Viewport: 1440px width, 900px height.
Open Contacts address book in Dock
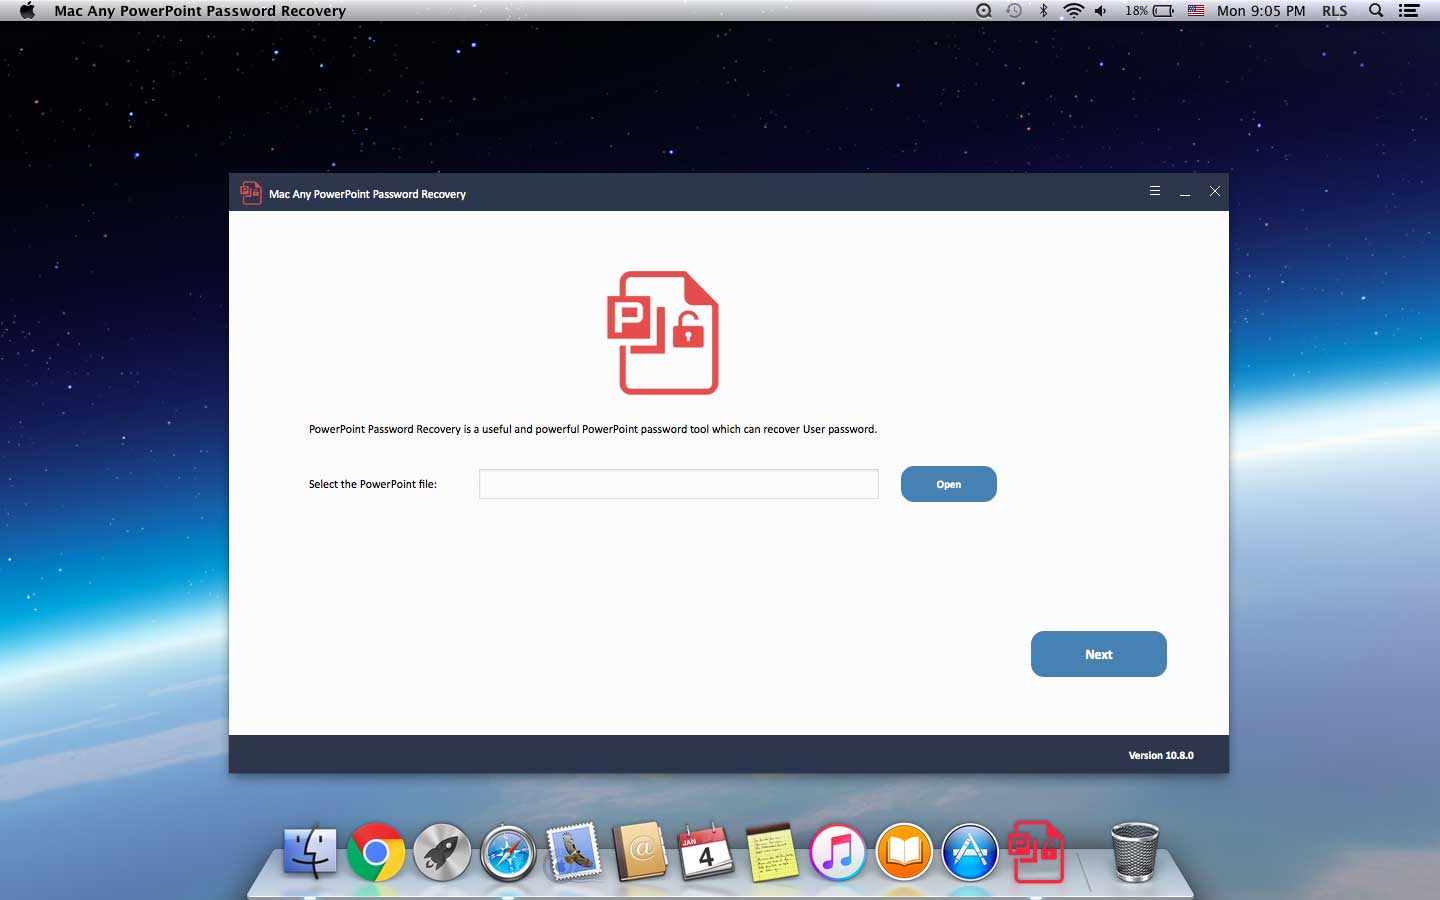tap(640, 852)
